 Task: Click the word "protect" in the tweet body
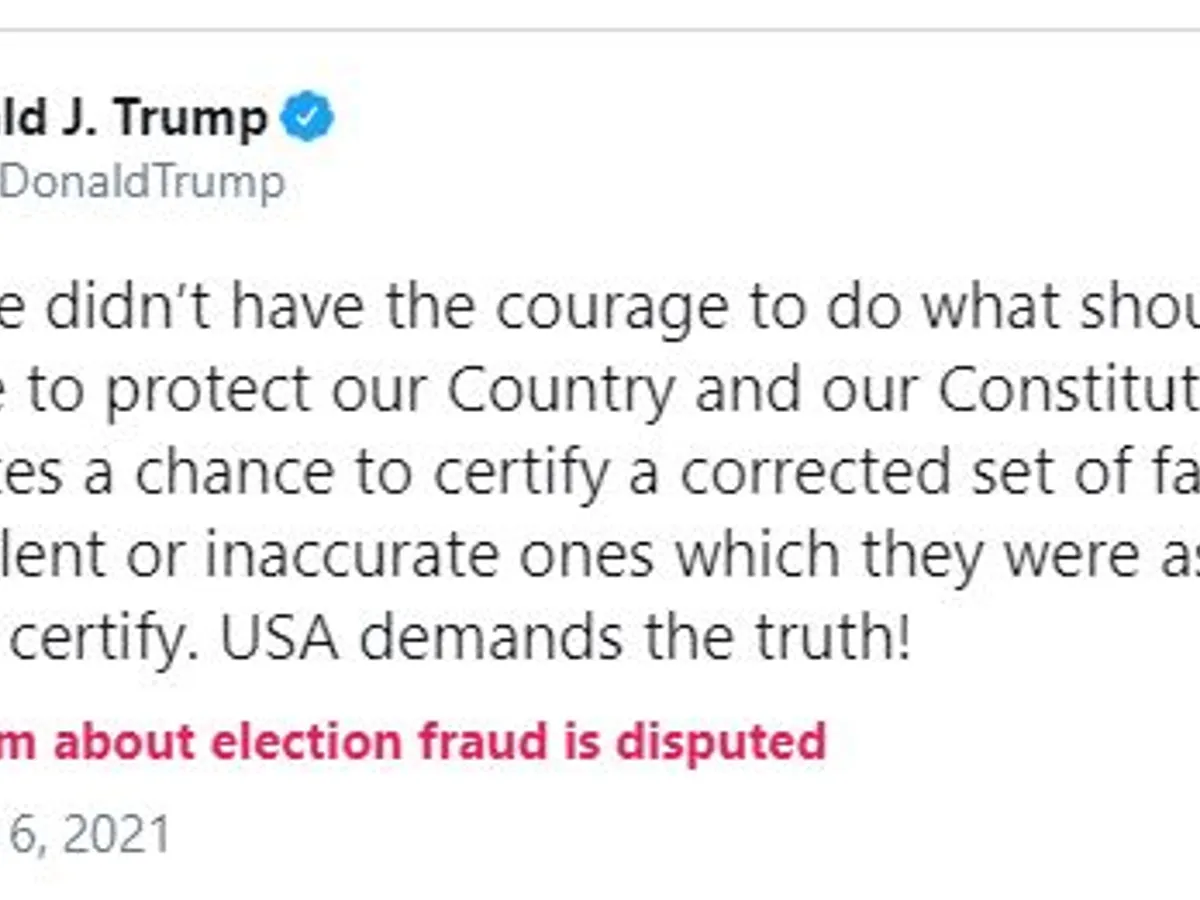point(208,392)
